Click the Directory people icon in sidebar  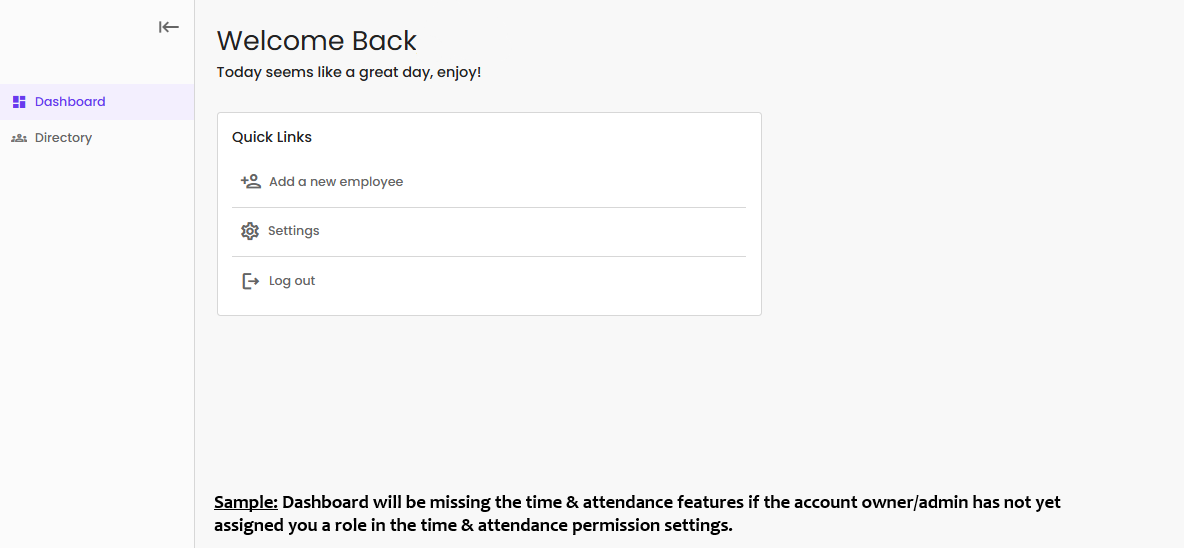(19, 138)
